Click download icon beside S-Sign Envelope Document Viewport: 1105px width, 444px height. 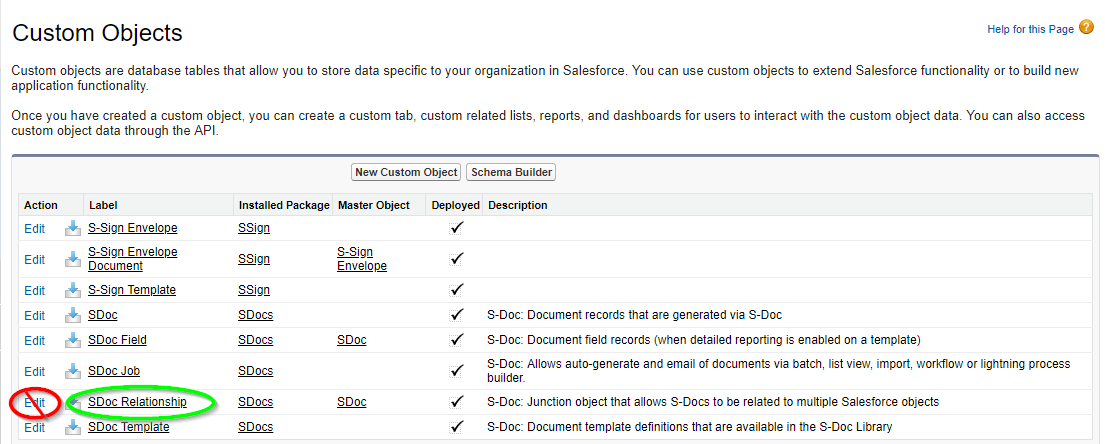pyautogui.click(x=73, y=259)
